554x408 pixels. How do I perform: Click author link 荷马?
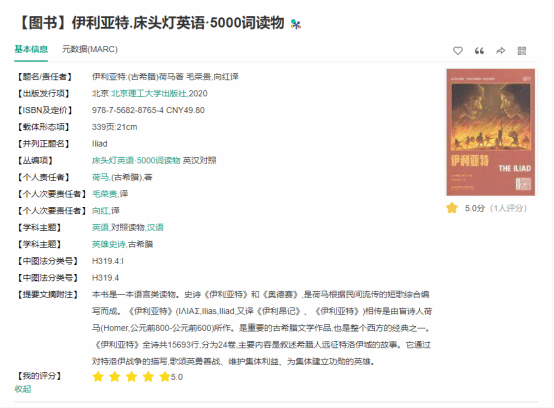point(100,177)
